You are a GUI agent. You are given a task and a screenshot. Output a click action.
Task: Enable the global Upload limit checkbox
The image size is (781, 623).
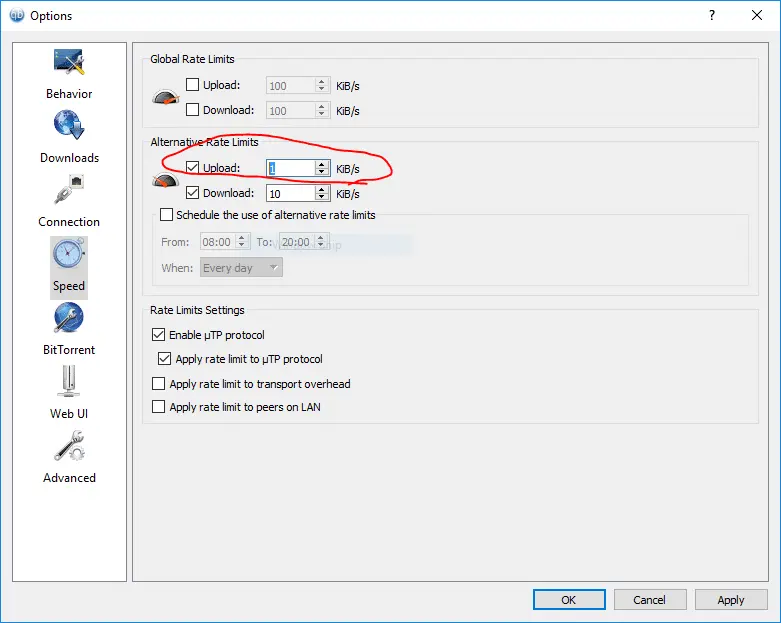tap(192, 85)
